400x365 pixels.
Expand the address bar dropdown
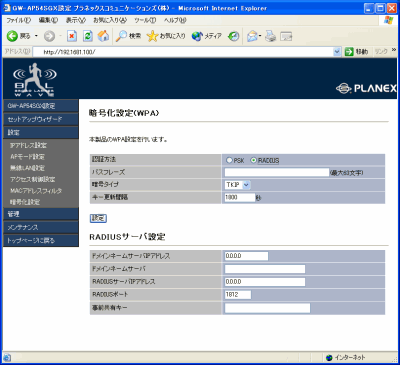[x=337, y=52]
